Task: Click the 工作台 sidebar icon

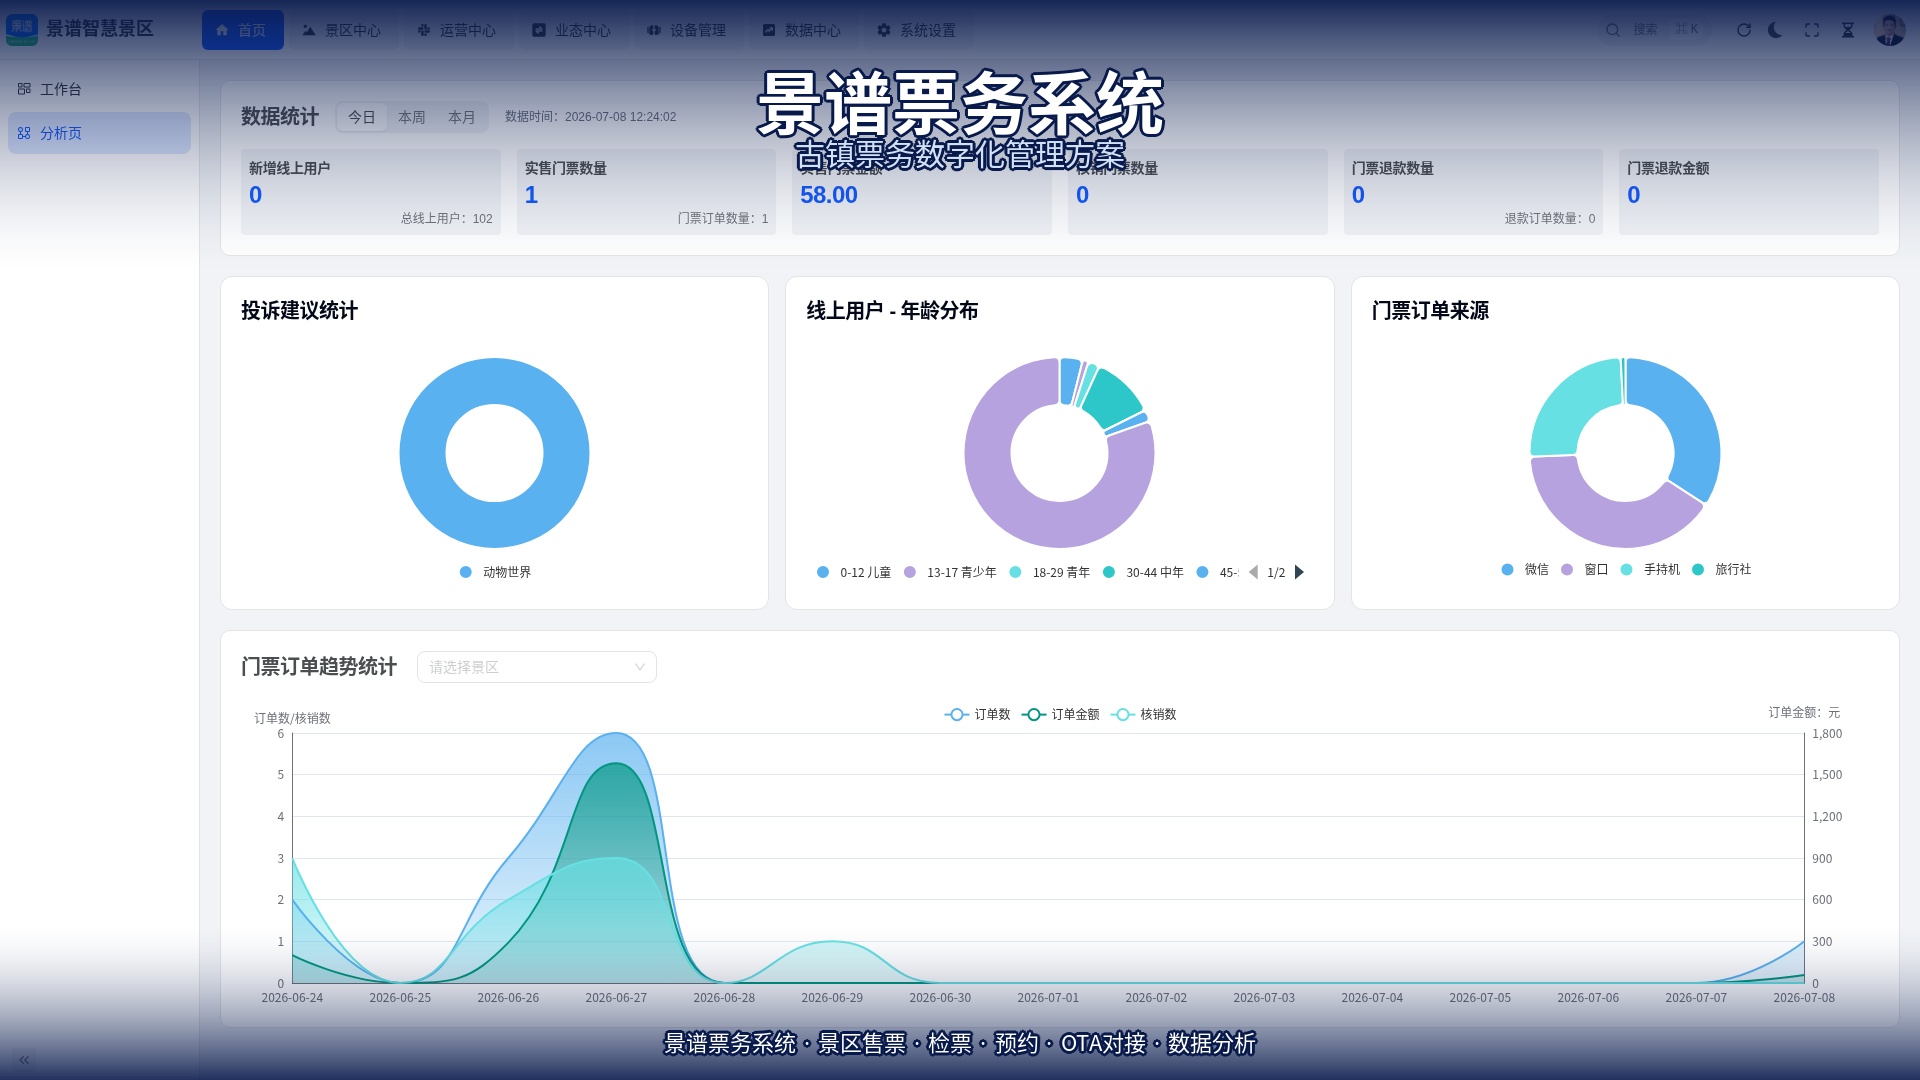Action: [24, 89]
